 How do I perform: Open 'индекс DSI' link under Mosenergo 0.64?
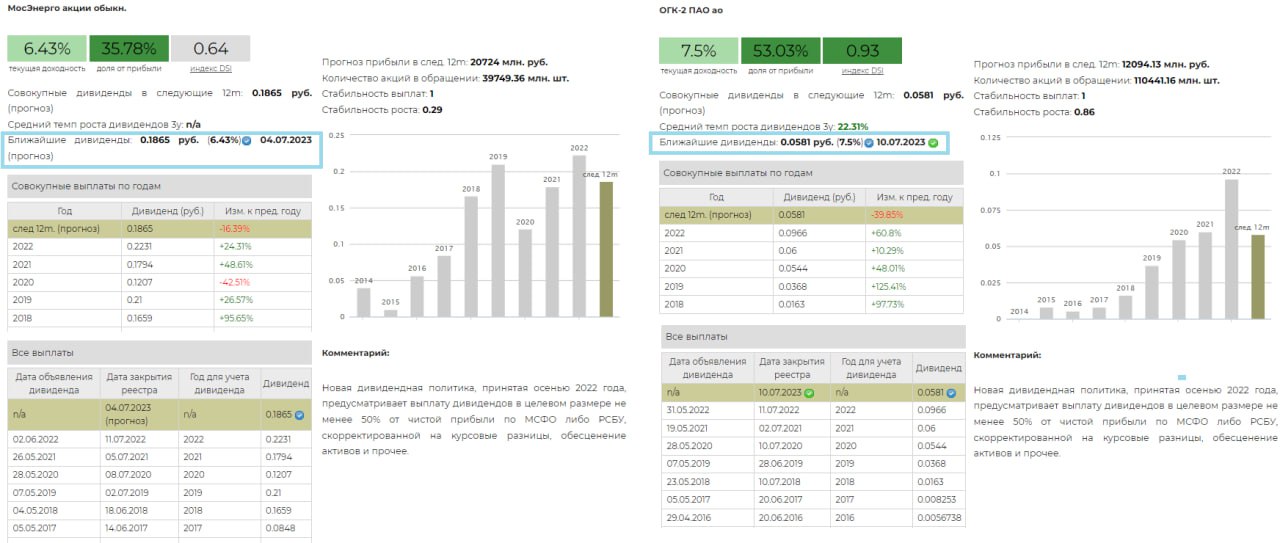[x=210, y=68]
